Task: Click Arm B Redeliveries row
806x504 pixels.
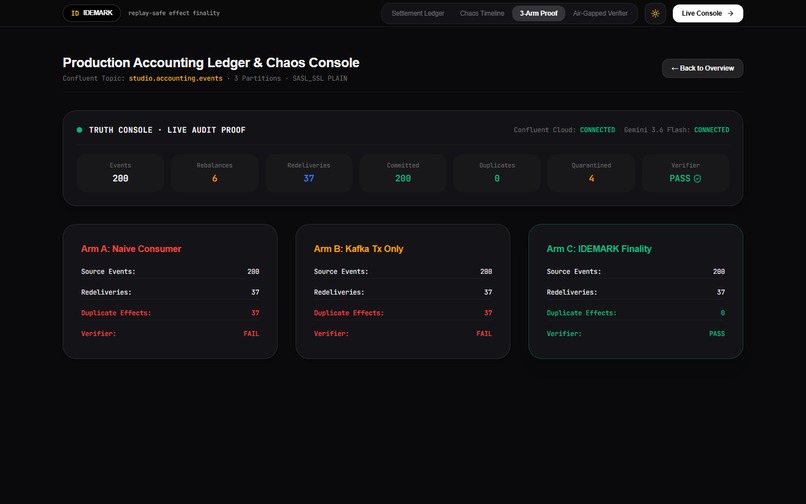Action: 403,292
